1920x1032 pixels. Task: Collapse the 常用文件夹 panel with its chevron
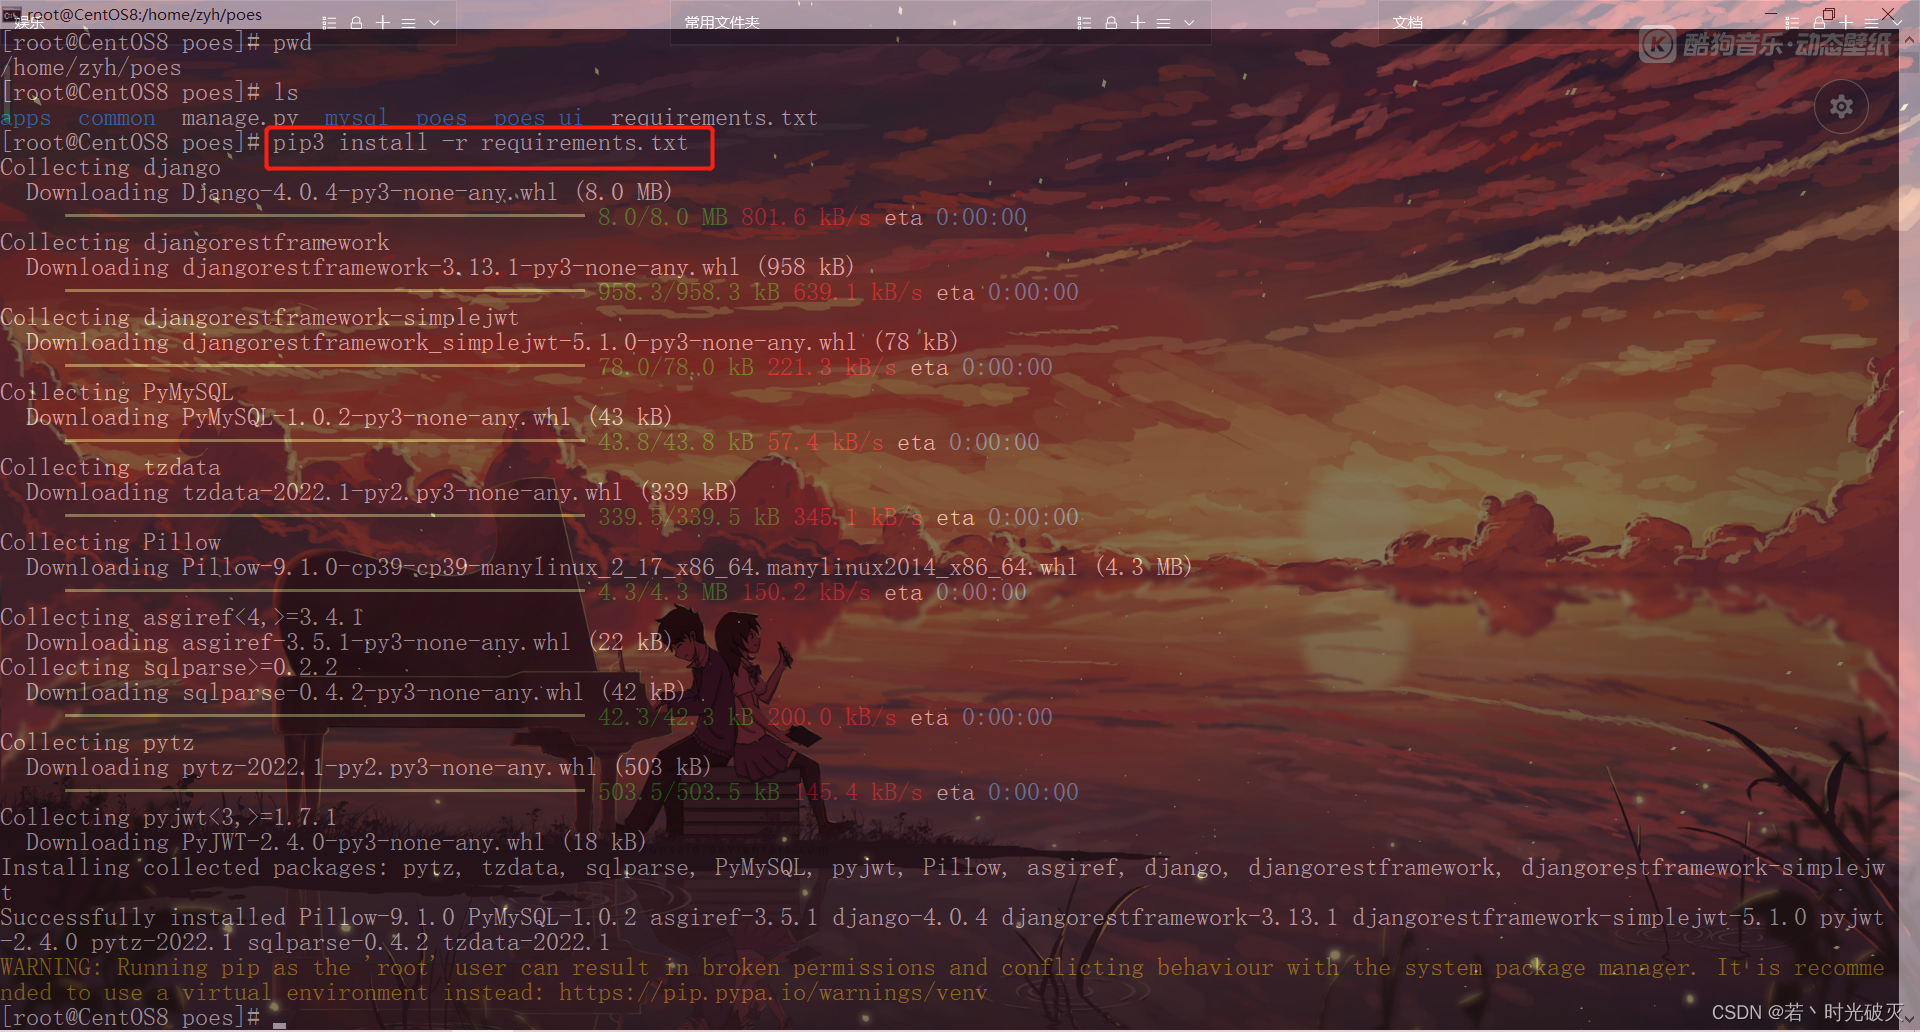(1189, 22)
